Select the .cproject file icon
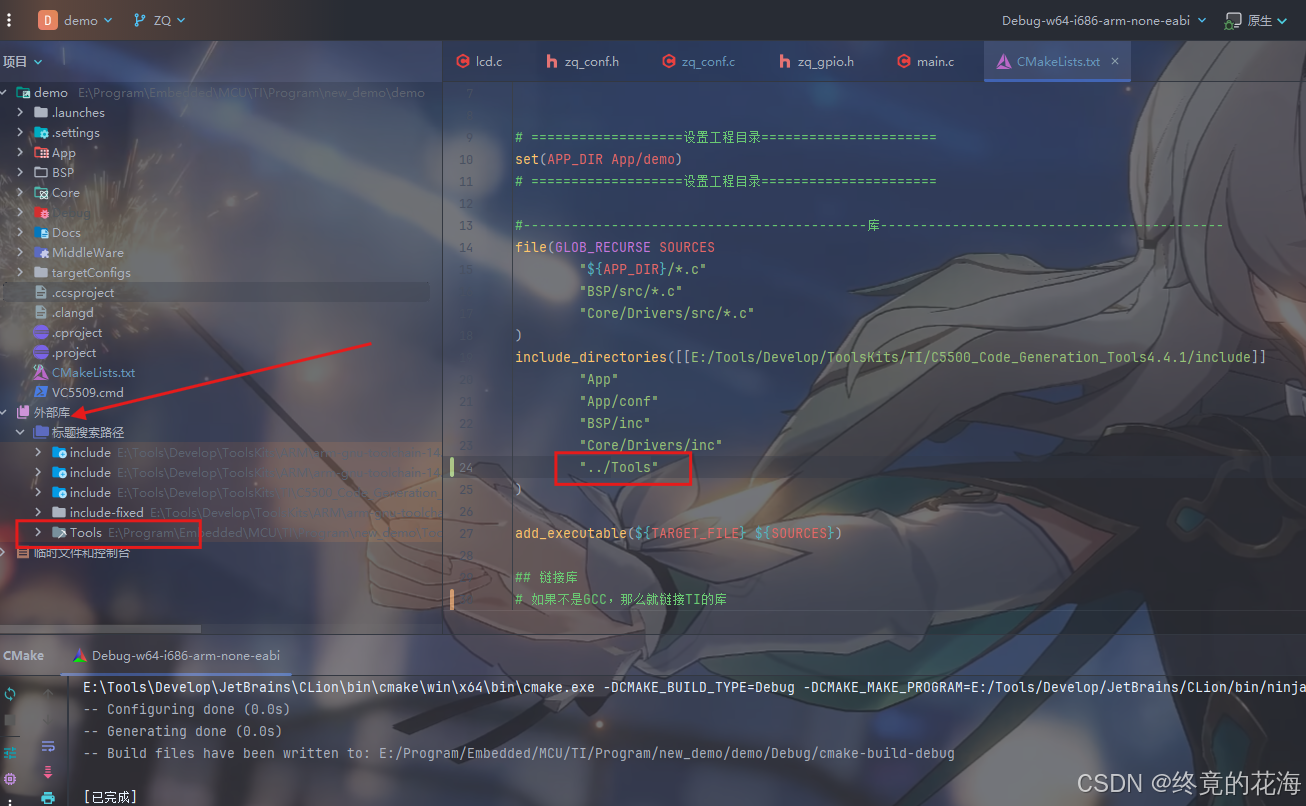 click(x=41, y=332)
